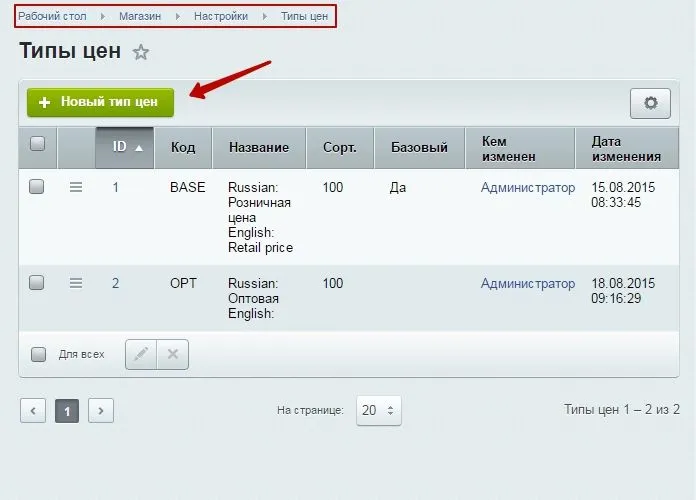
Task: Navigate to "Магазин" in the breadcrumb
Action: click(x=140, y=16)
